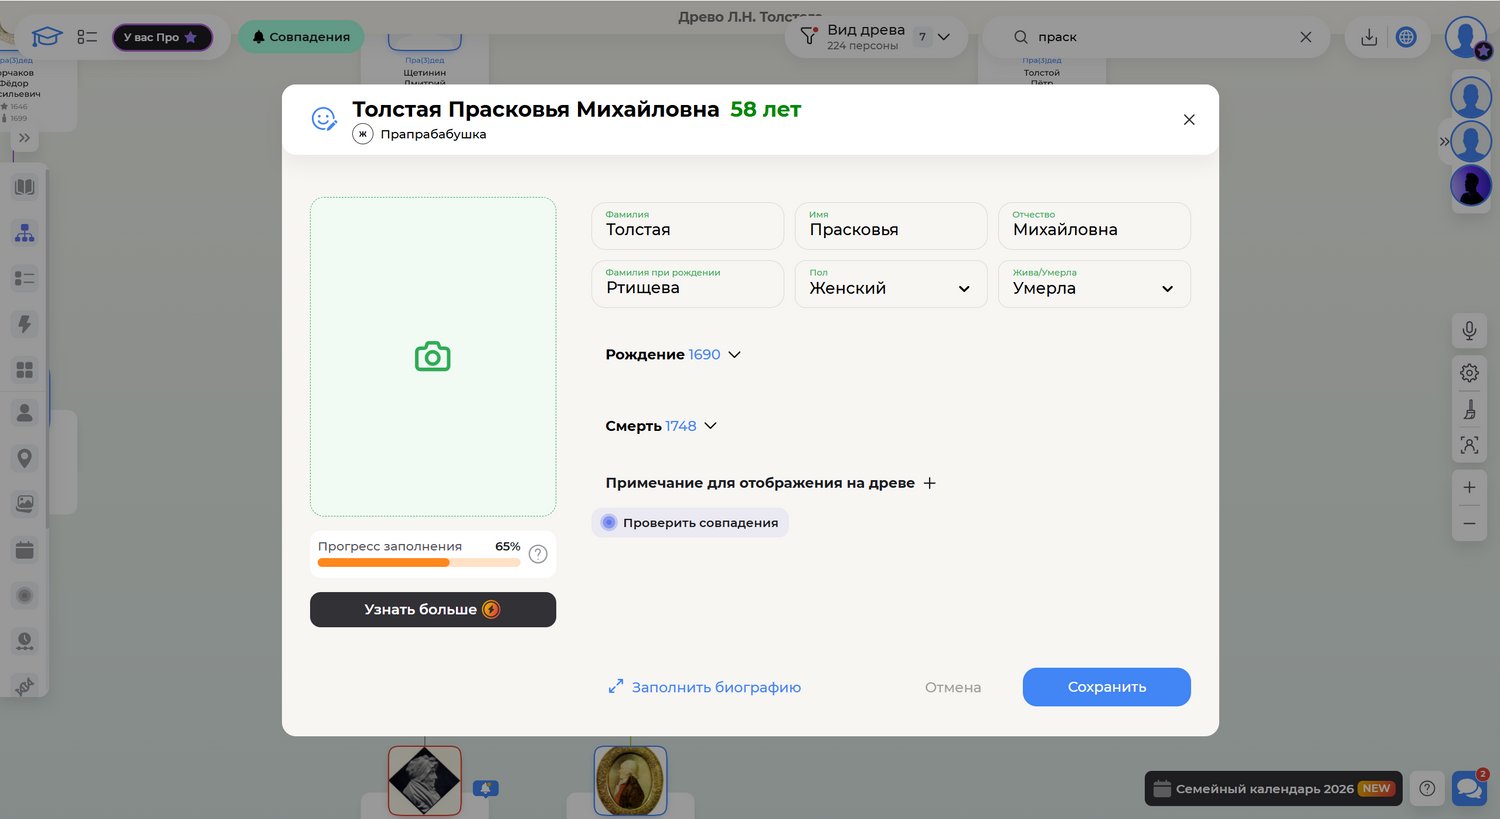This screenshot has height=819, width=1500.
Task: Click the download icon in top bar
Action: [1369, 37]
